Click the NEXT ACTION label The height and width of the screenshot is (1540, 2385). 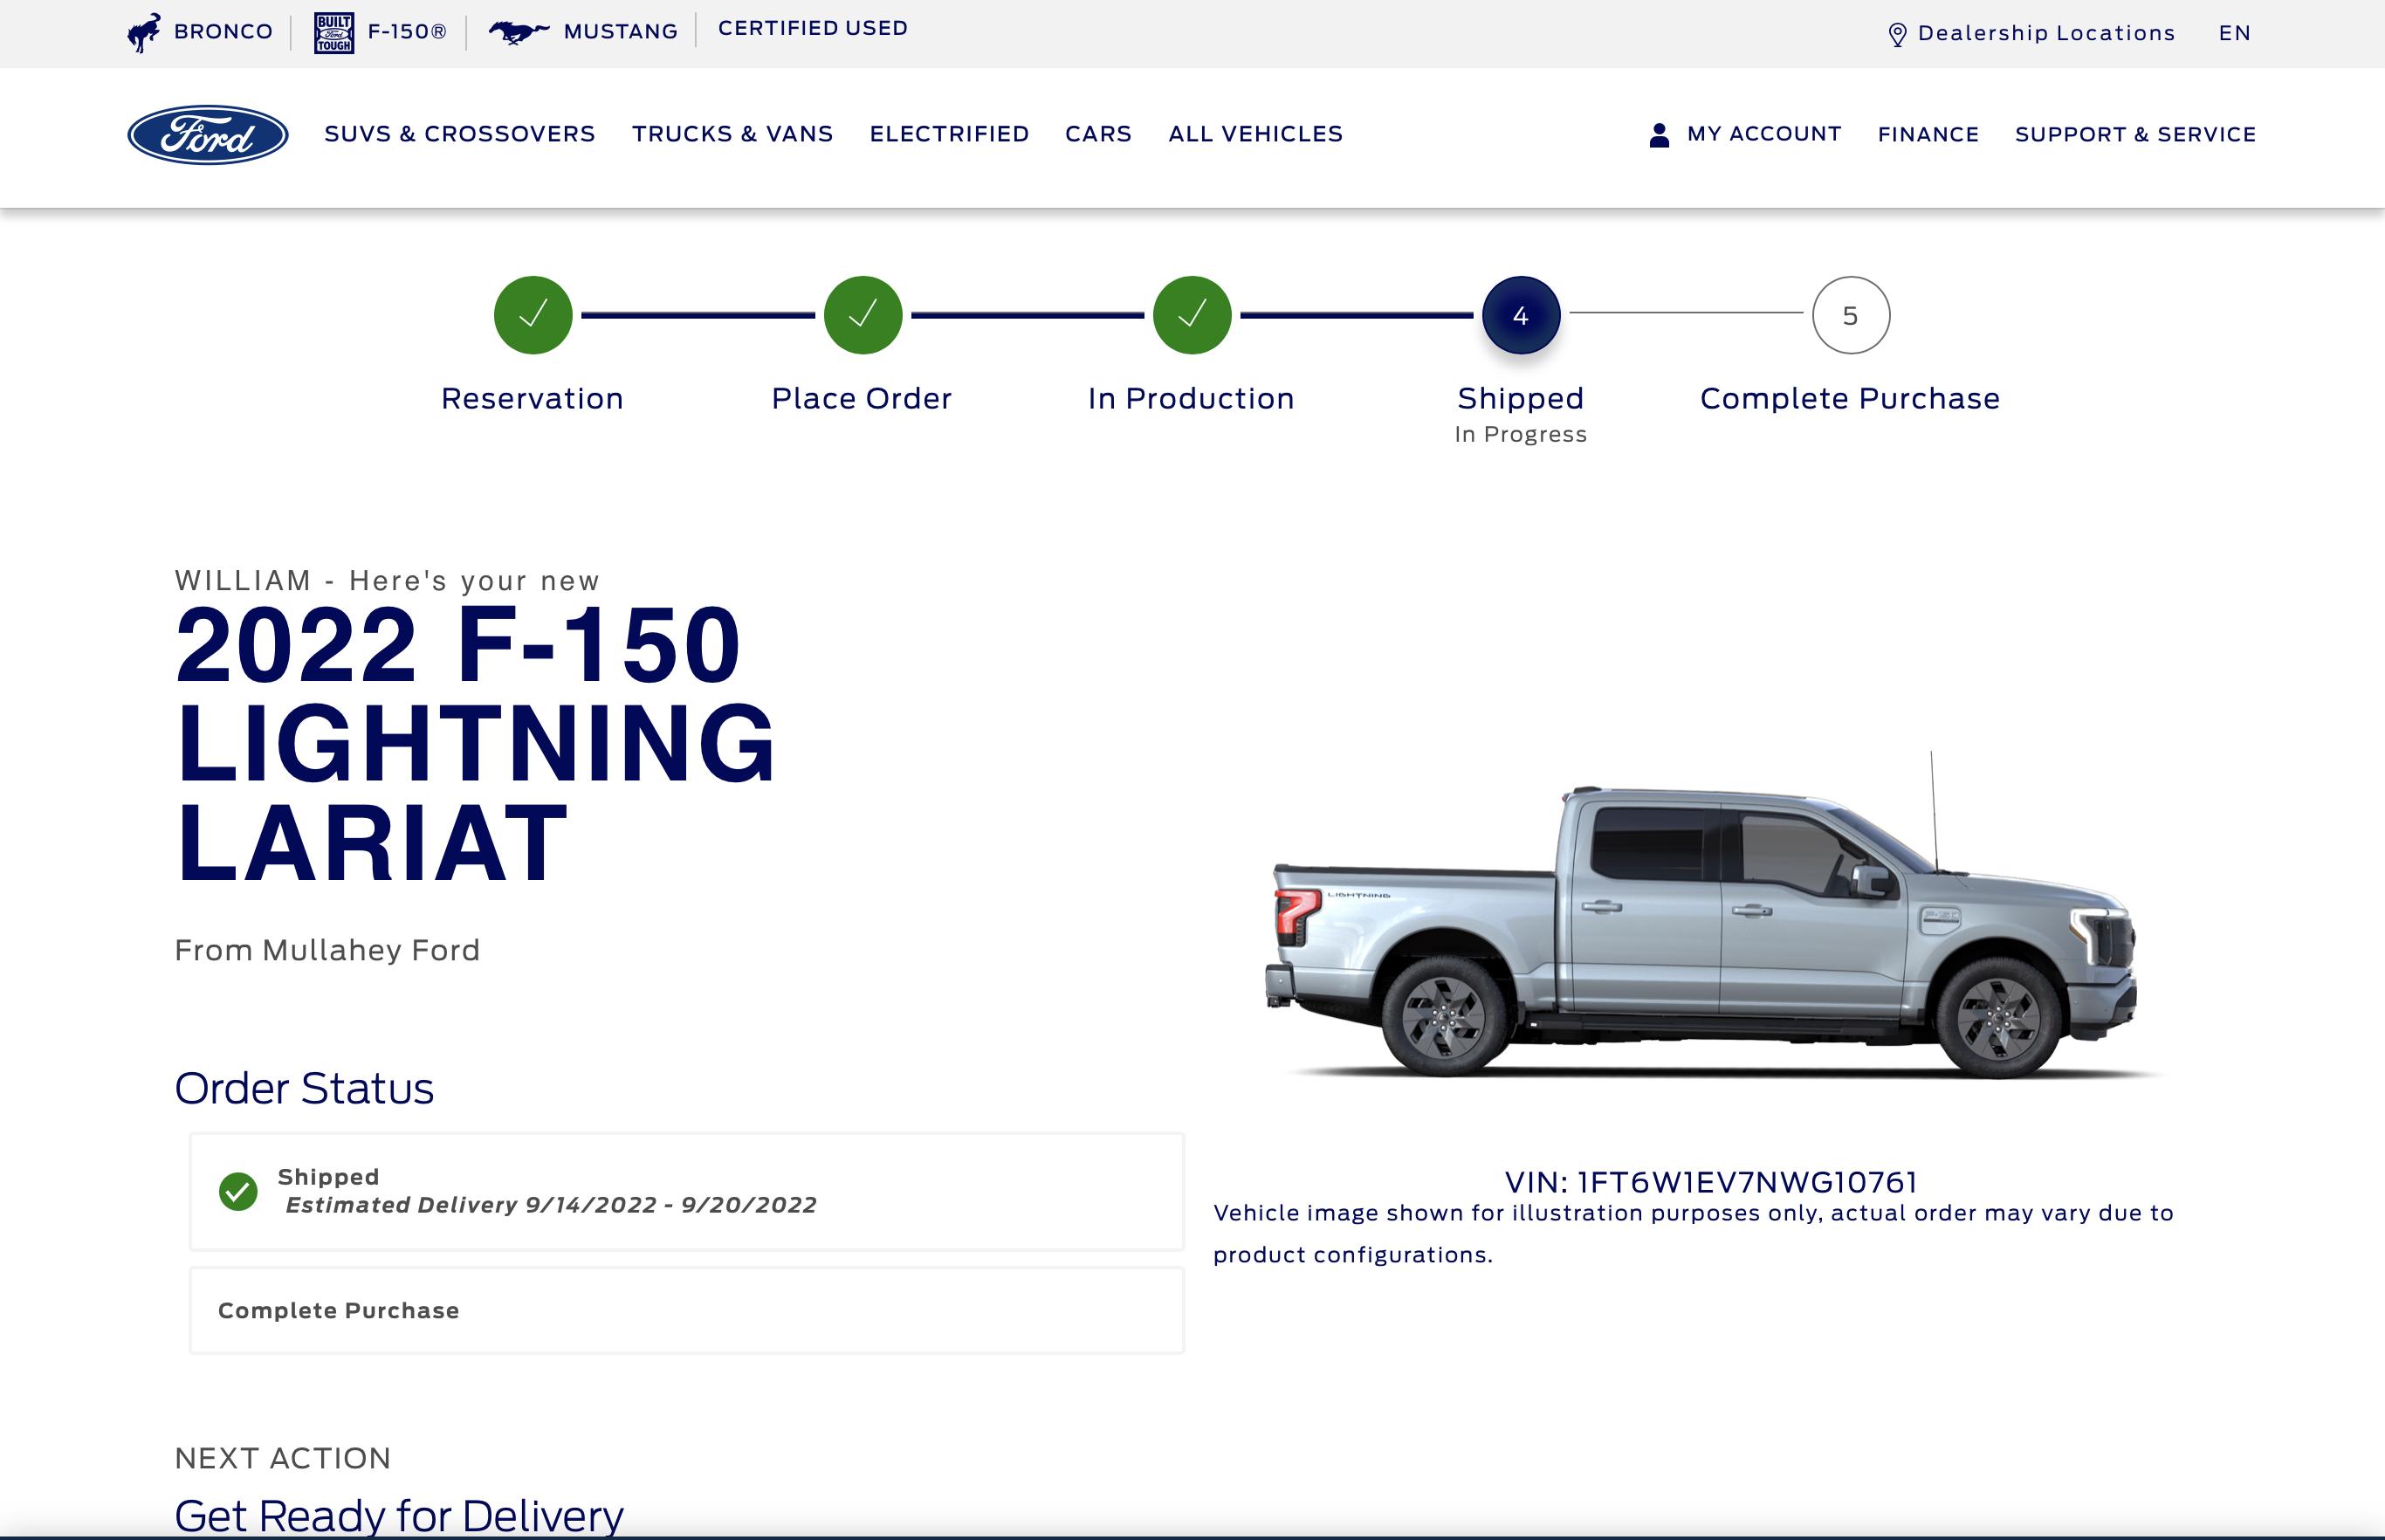point(283,1459)
